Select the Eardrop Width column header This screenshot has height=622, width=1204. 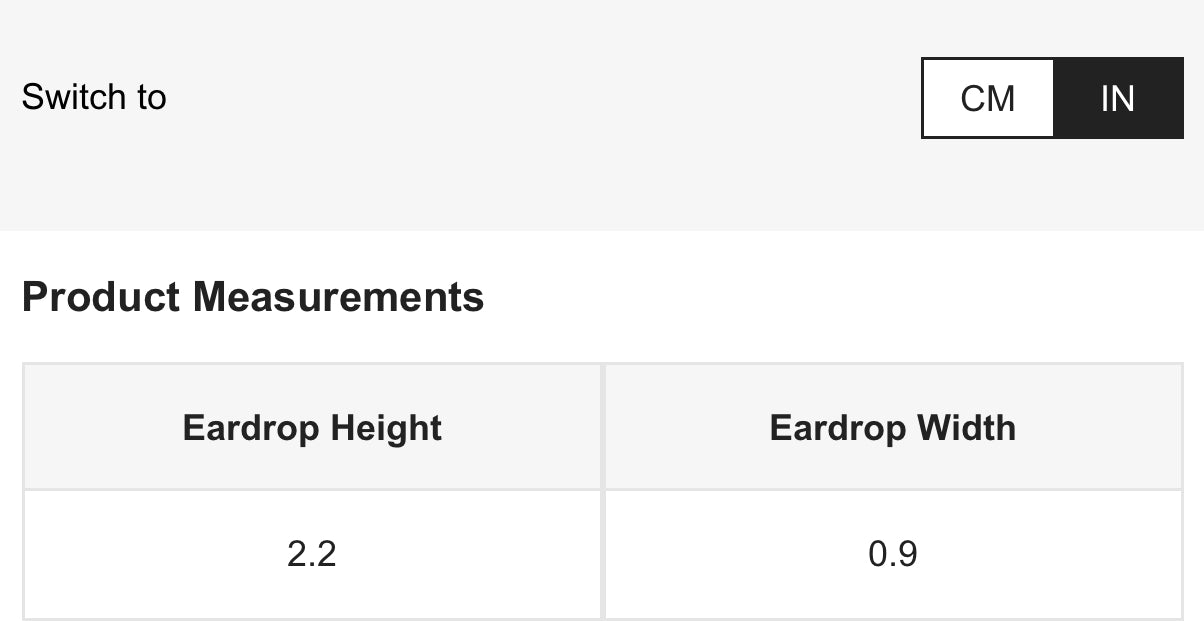(x=893, y=428)
